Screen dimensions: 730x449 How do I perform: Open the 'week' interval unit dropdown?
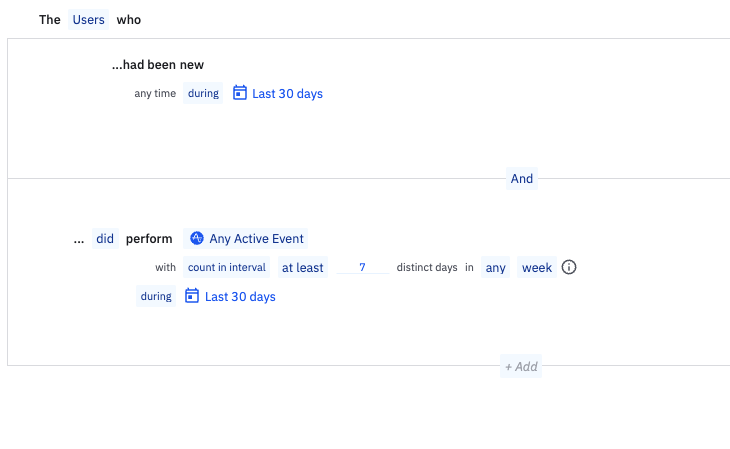click(536, 268)
